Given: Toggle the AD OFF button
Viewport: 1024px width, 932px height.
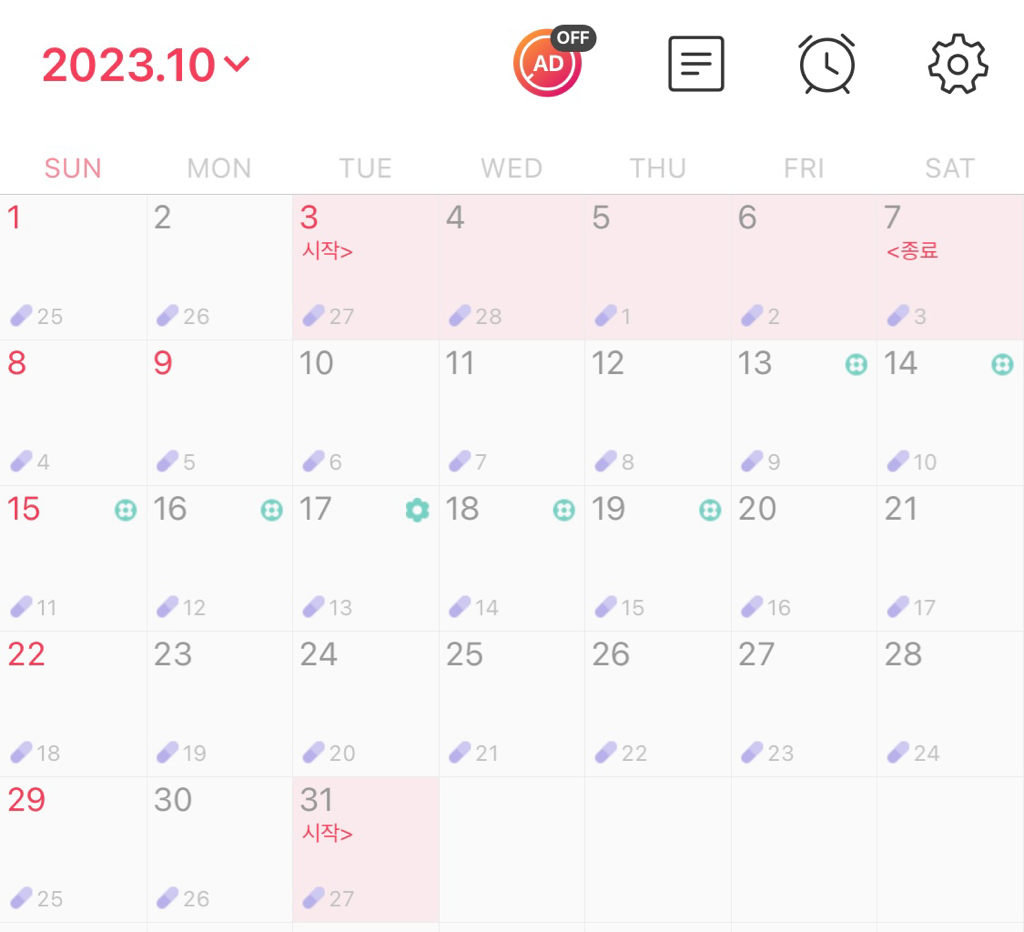Looking at the screenshot, I should 548,63.
